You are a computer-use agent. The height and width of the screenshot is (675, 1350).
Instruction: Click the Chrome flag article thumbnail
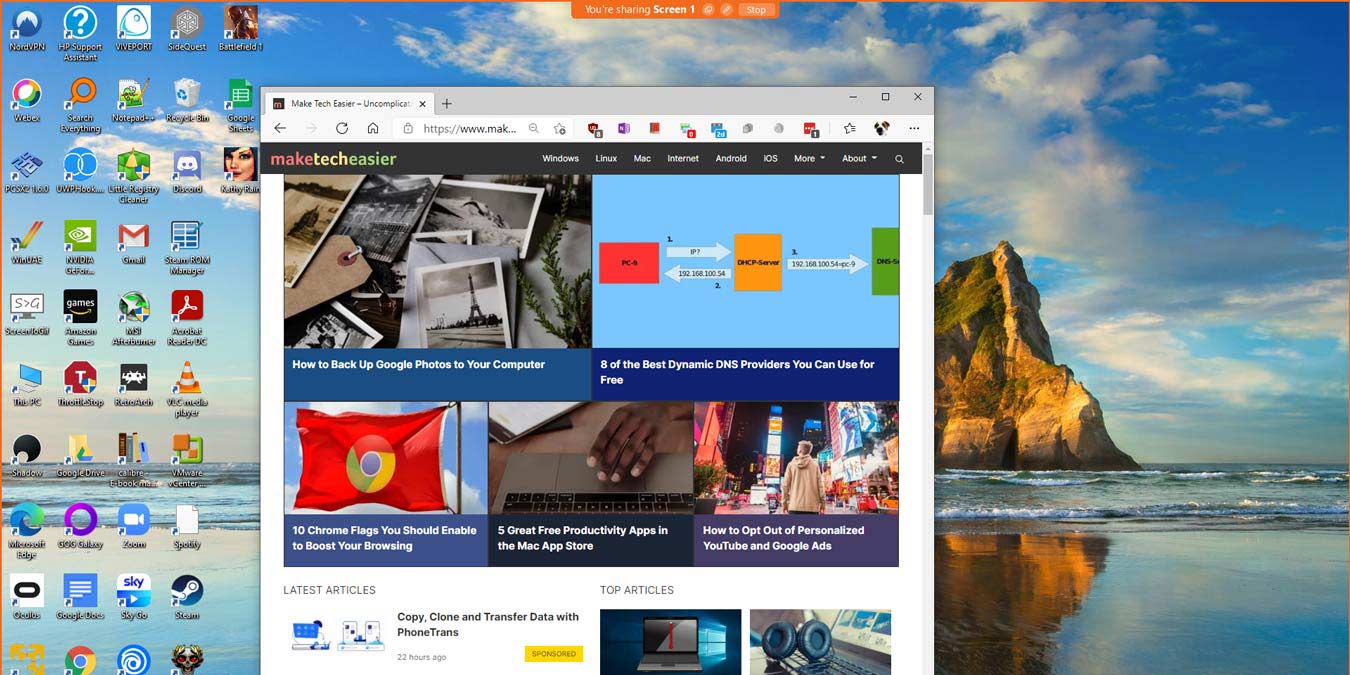386,458
